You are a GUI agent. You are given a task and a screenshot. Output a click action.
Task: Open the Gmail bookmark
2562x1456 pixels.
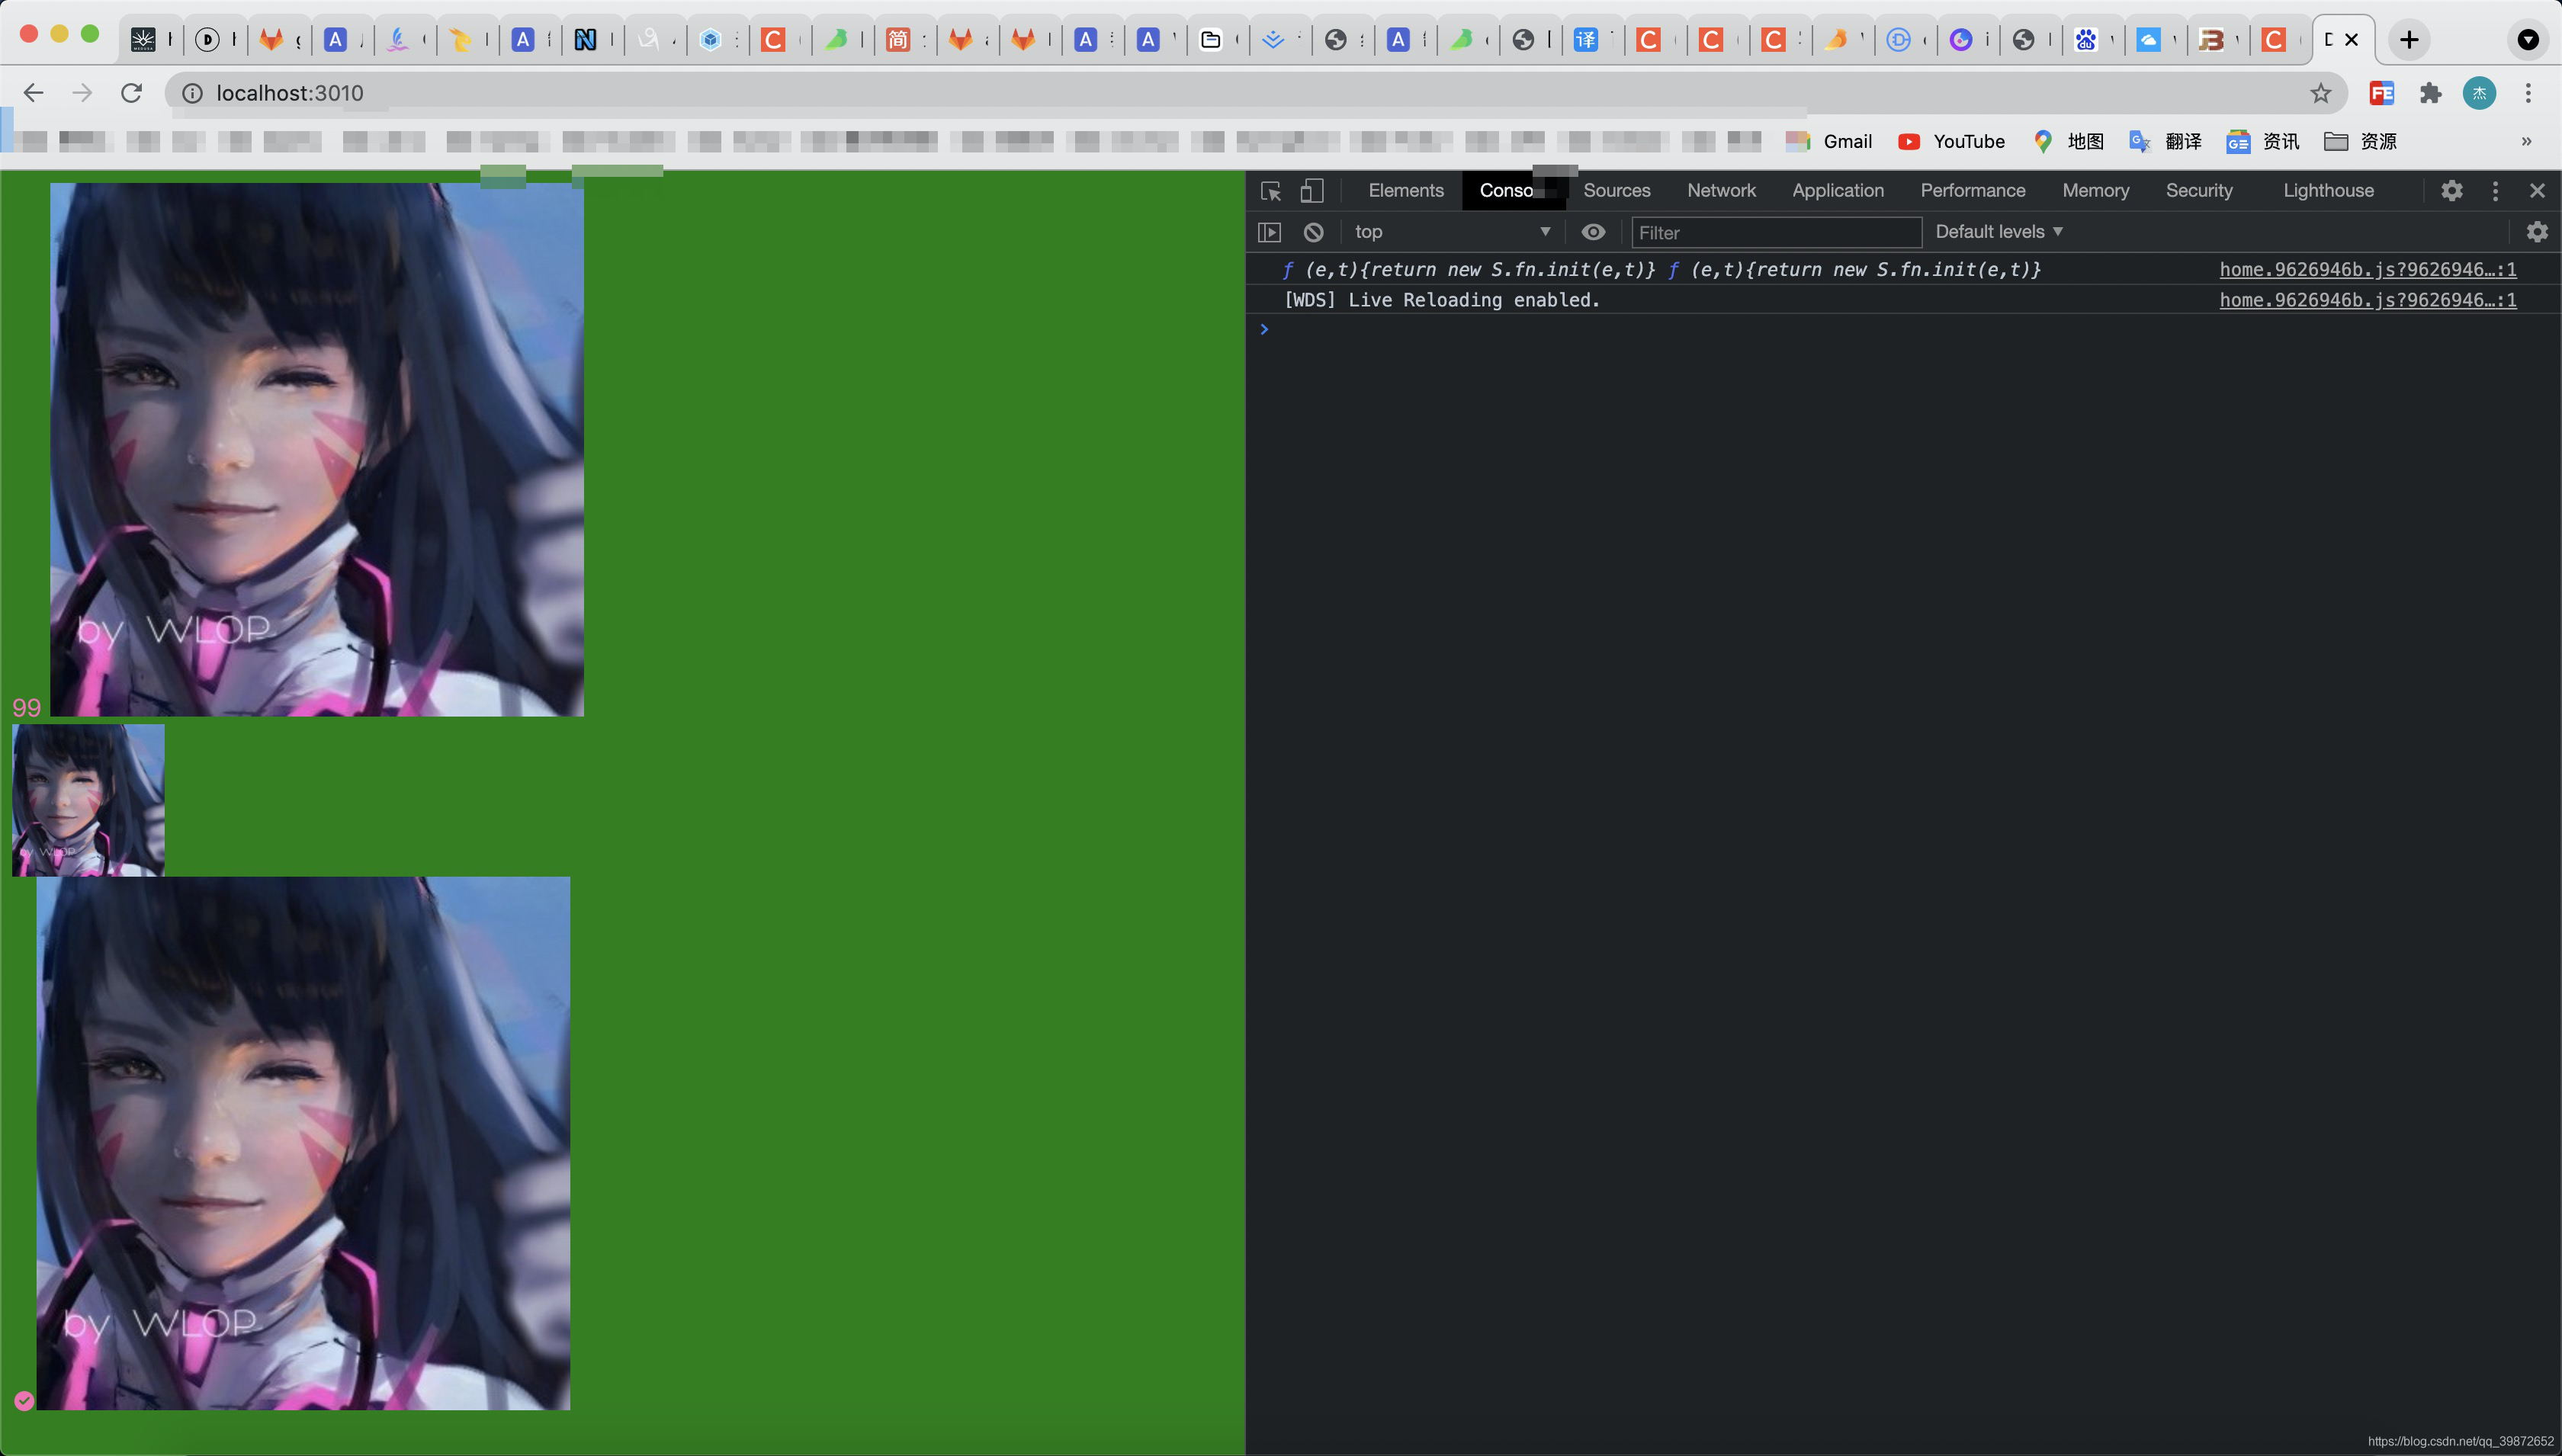[x=1829, y=142]
